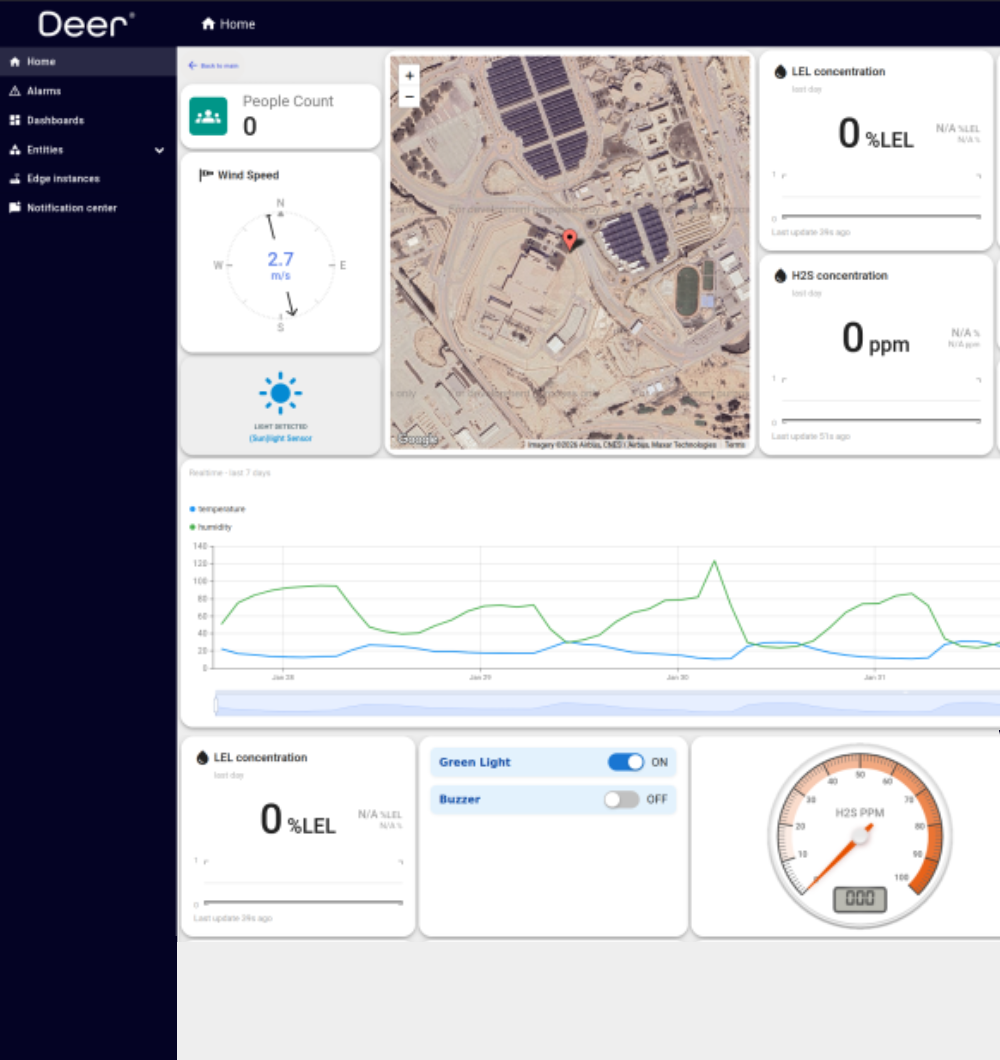
Task: Click the Home breadcrumb label
Action: pos(237,24)
